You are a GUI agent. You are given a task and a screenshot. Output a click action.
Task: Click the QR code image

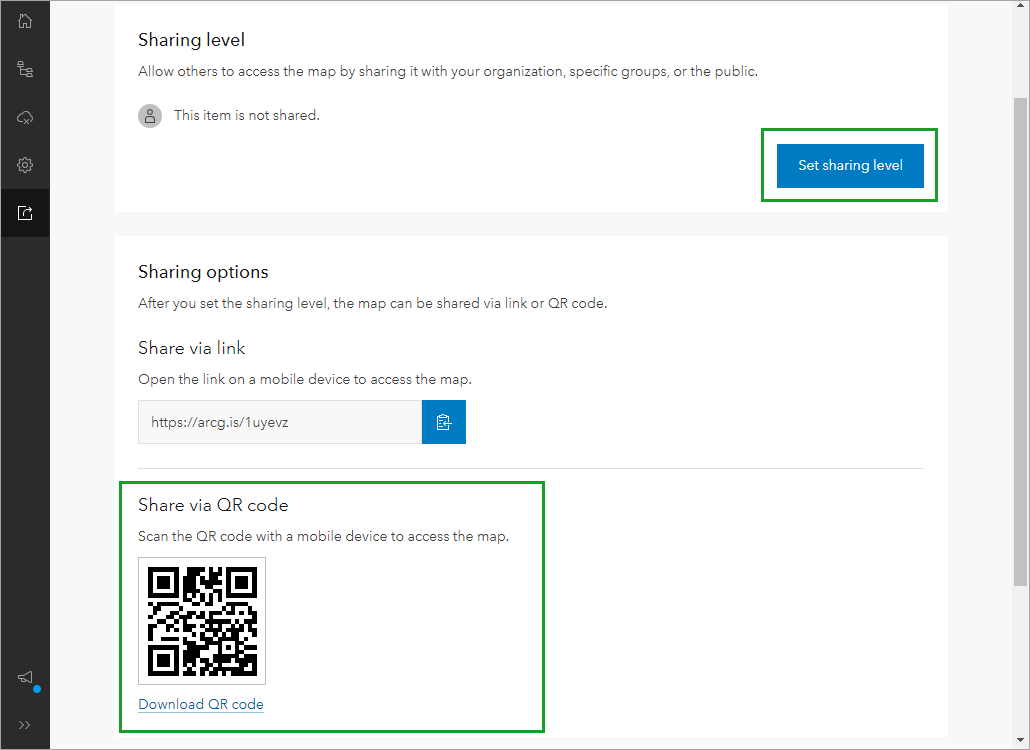tap(202, 621)
